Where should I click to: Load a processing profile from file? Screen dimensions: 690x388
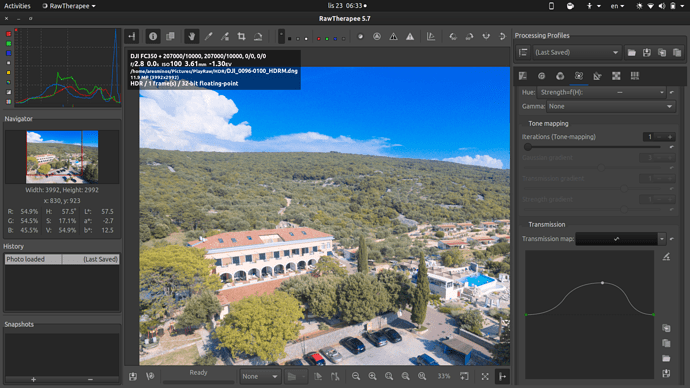(x=631, y=52)
